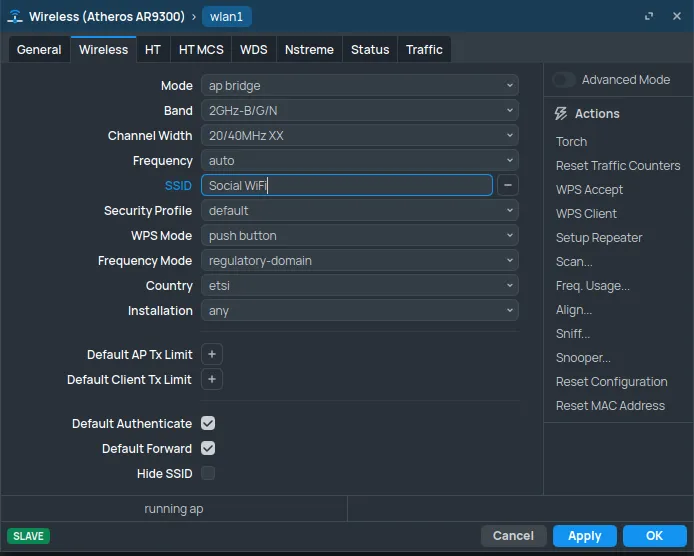Click the green SLAVE status badge
The height and width of the screenshot is (556, 694).
point(28,536)
